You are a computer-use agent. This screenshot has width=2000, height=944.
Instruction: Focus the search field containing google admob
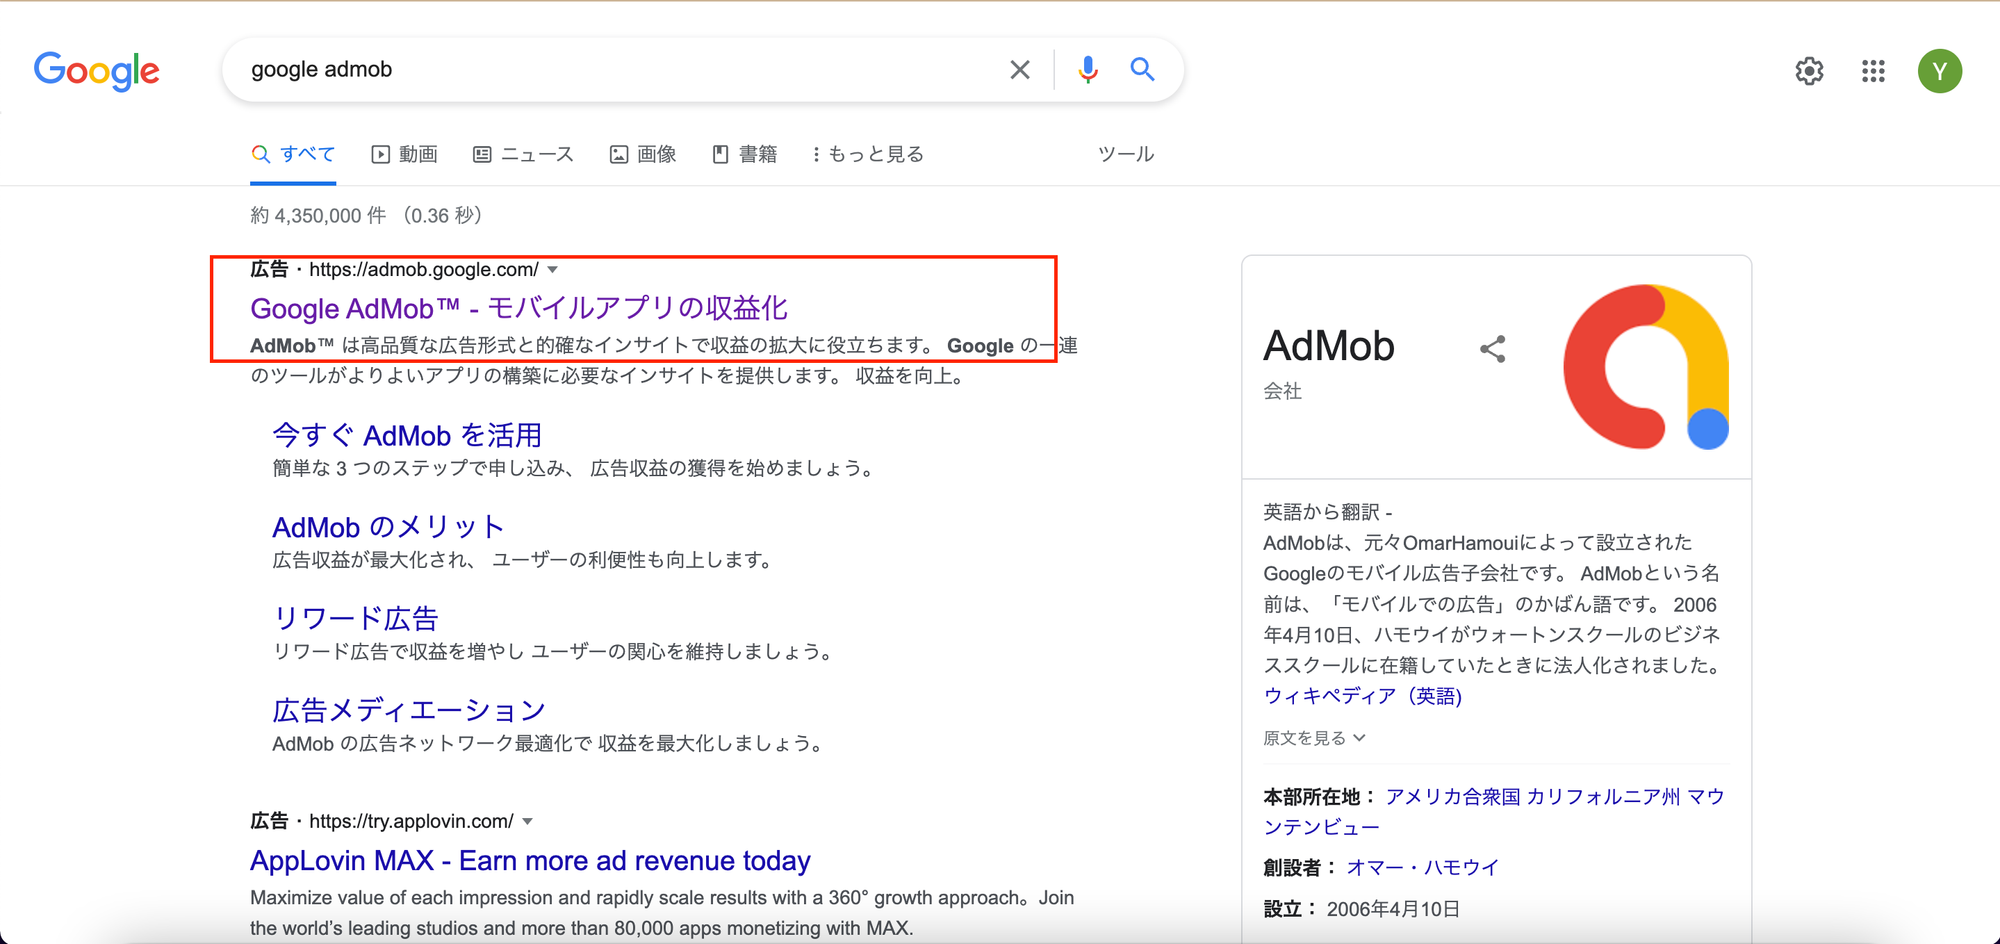[x=620, y=69]
